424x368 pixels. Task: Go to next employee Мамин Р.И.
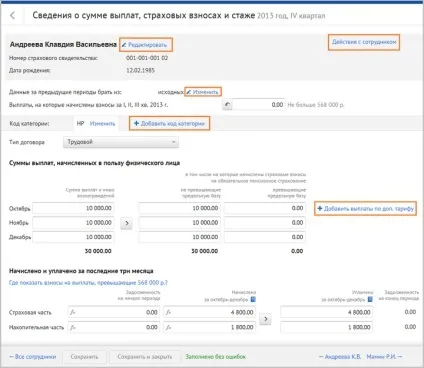tap(384, 357)
